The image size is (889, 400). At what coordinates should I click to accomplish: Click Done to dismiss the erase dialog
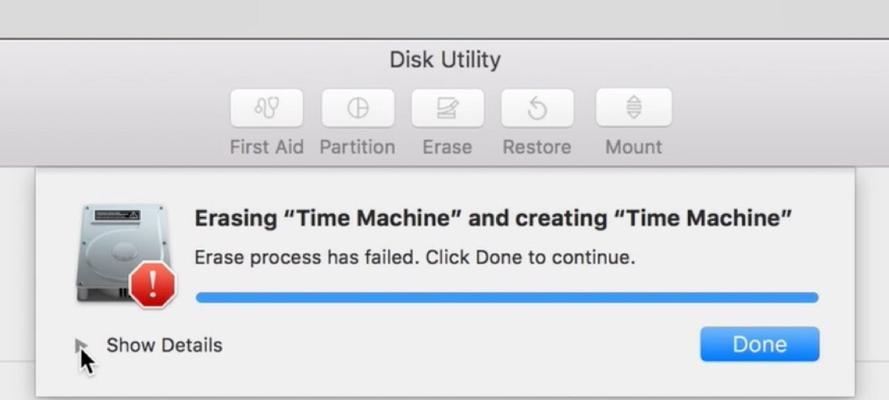coord(760,344)
